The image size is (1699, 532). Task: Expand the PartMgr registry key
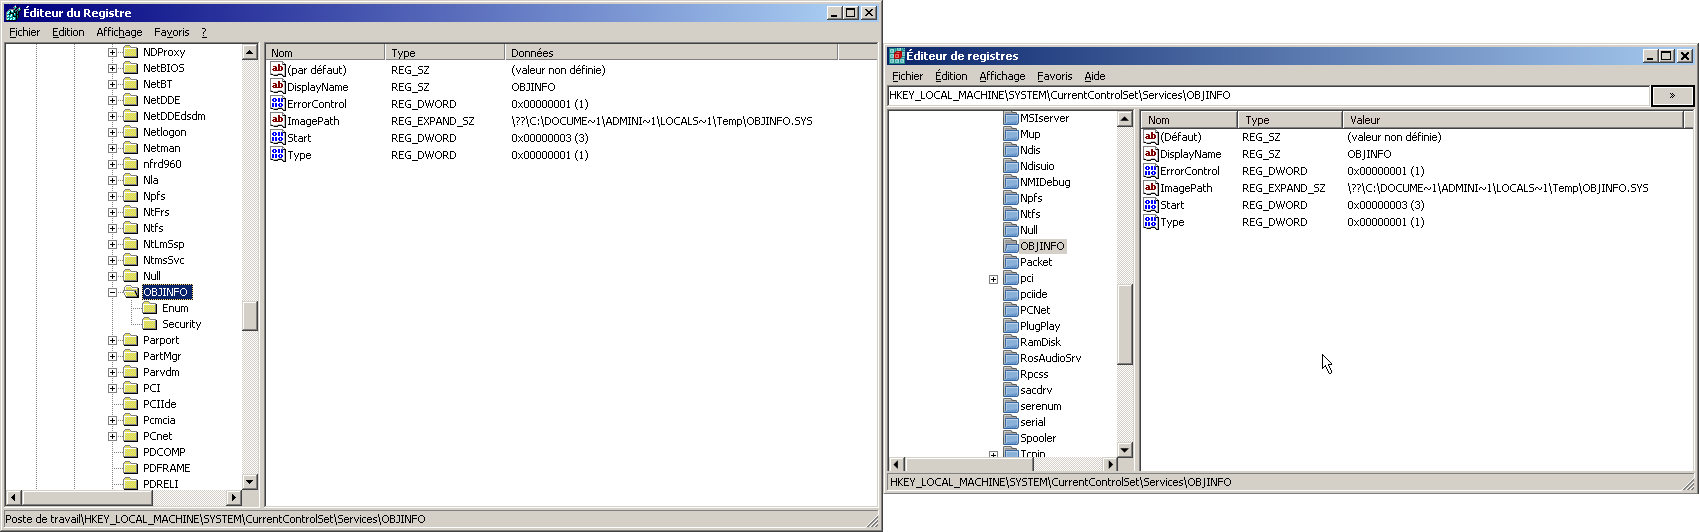(113, 356)
